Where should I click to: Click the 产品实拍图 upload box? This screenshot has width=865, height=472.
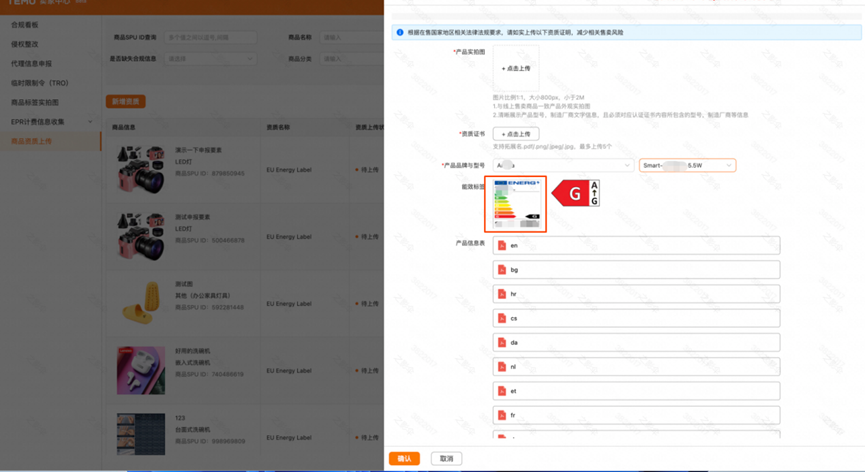[516, 68]
